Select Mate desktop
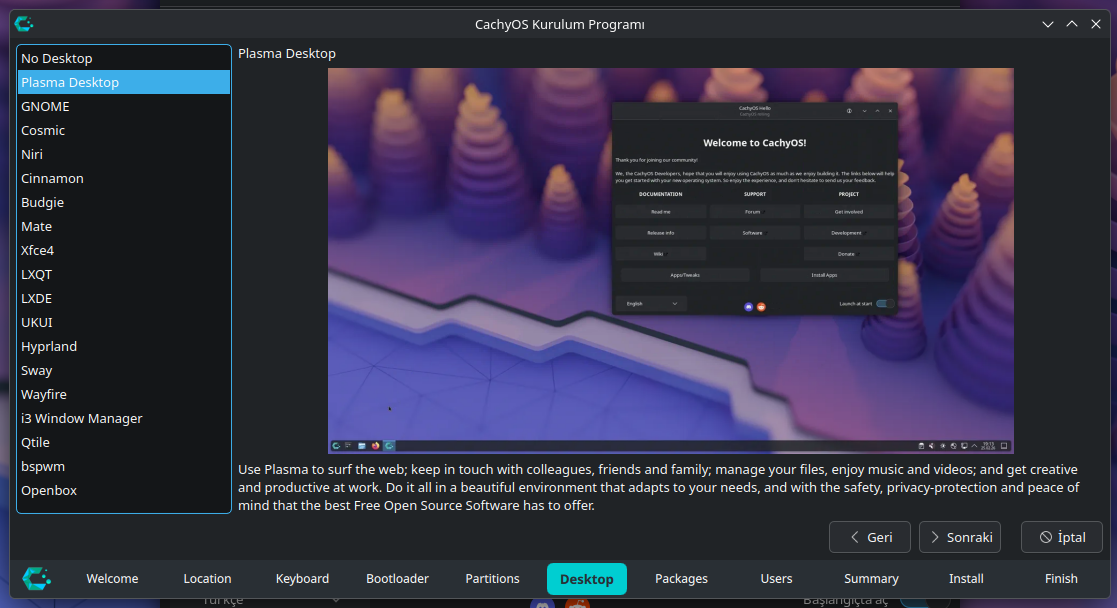Screen dimensions: 1117x608 pos(123,226)
